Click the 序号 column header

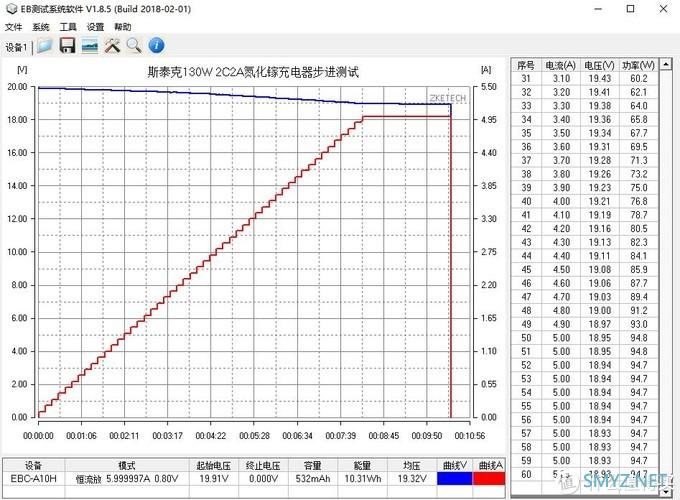526,65
